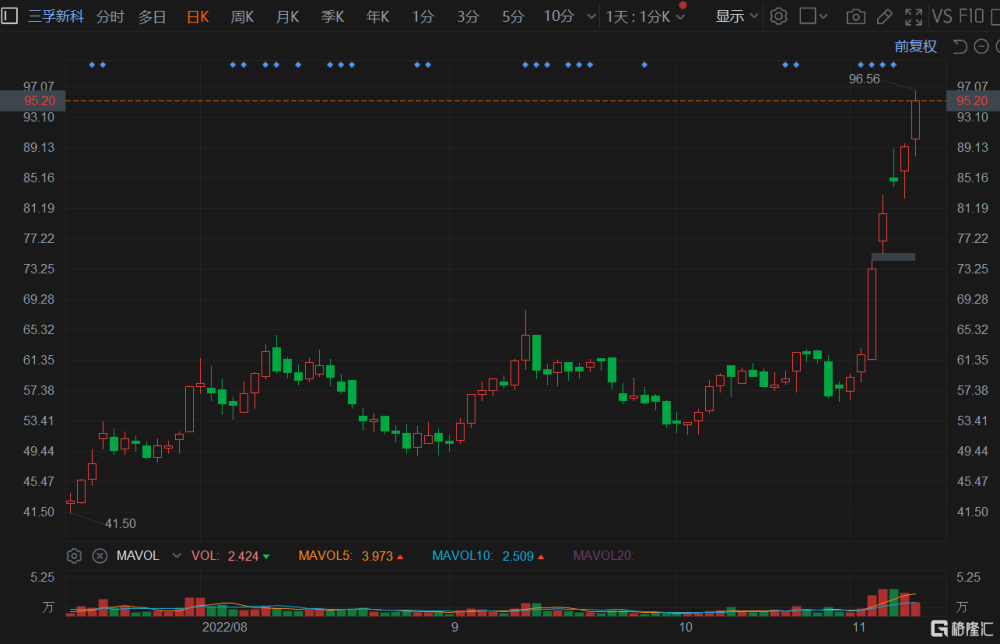1000x644 pixels.
Task: Toggle the left sidebar panel icon
Action: [x=10, y=16]
